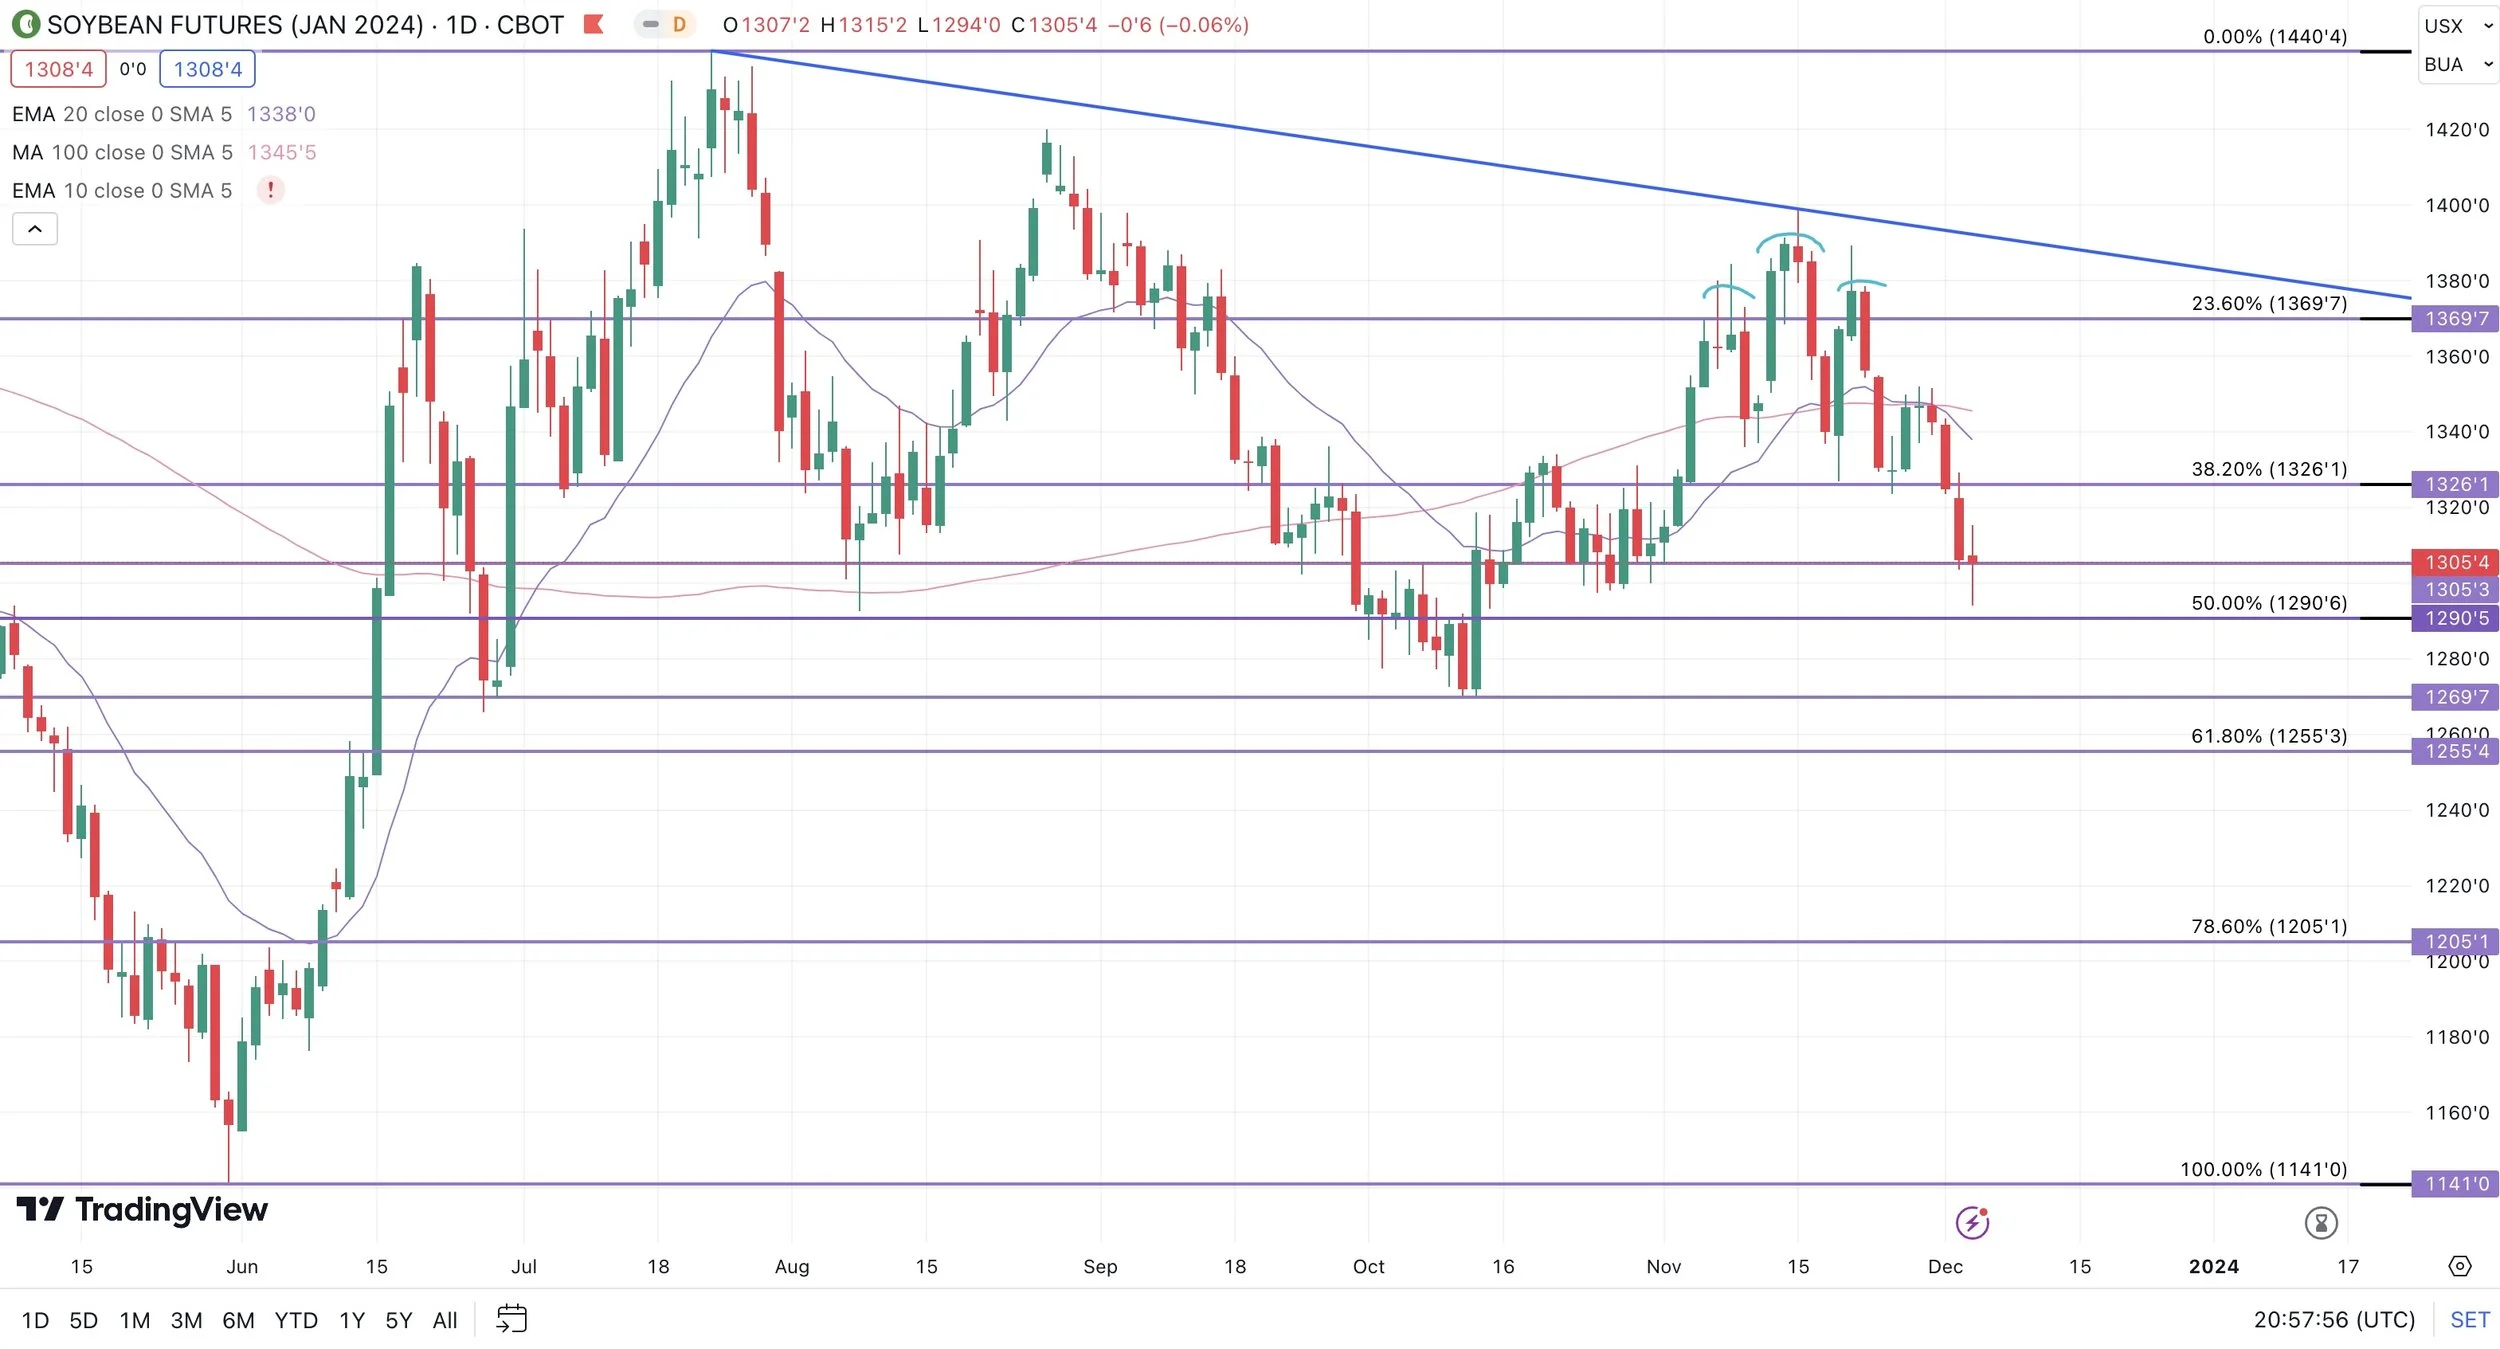The width and height of the screenshot is (2500, 1349).
Task: Open chart settings gear icon
Action: [2459, 1266]
